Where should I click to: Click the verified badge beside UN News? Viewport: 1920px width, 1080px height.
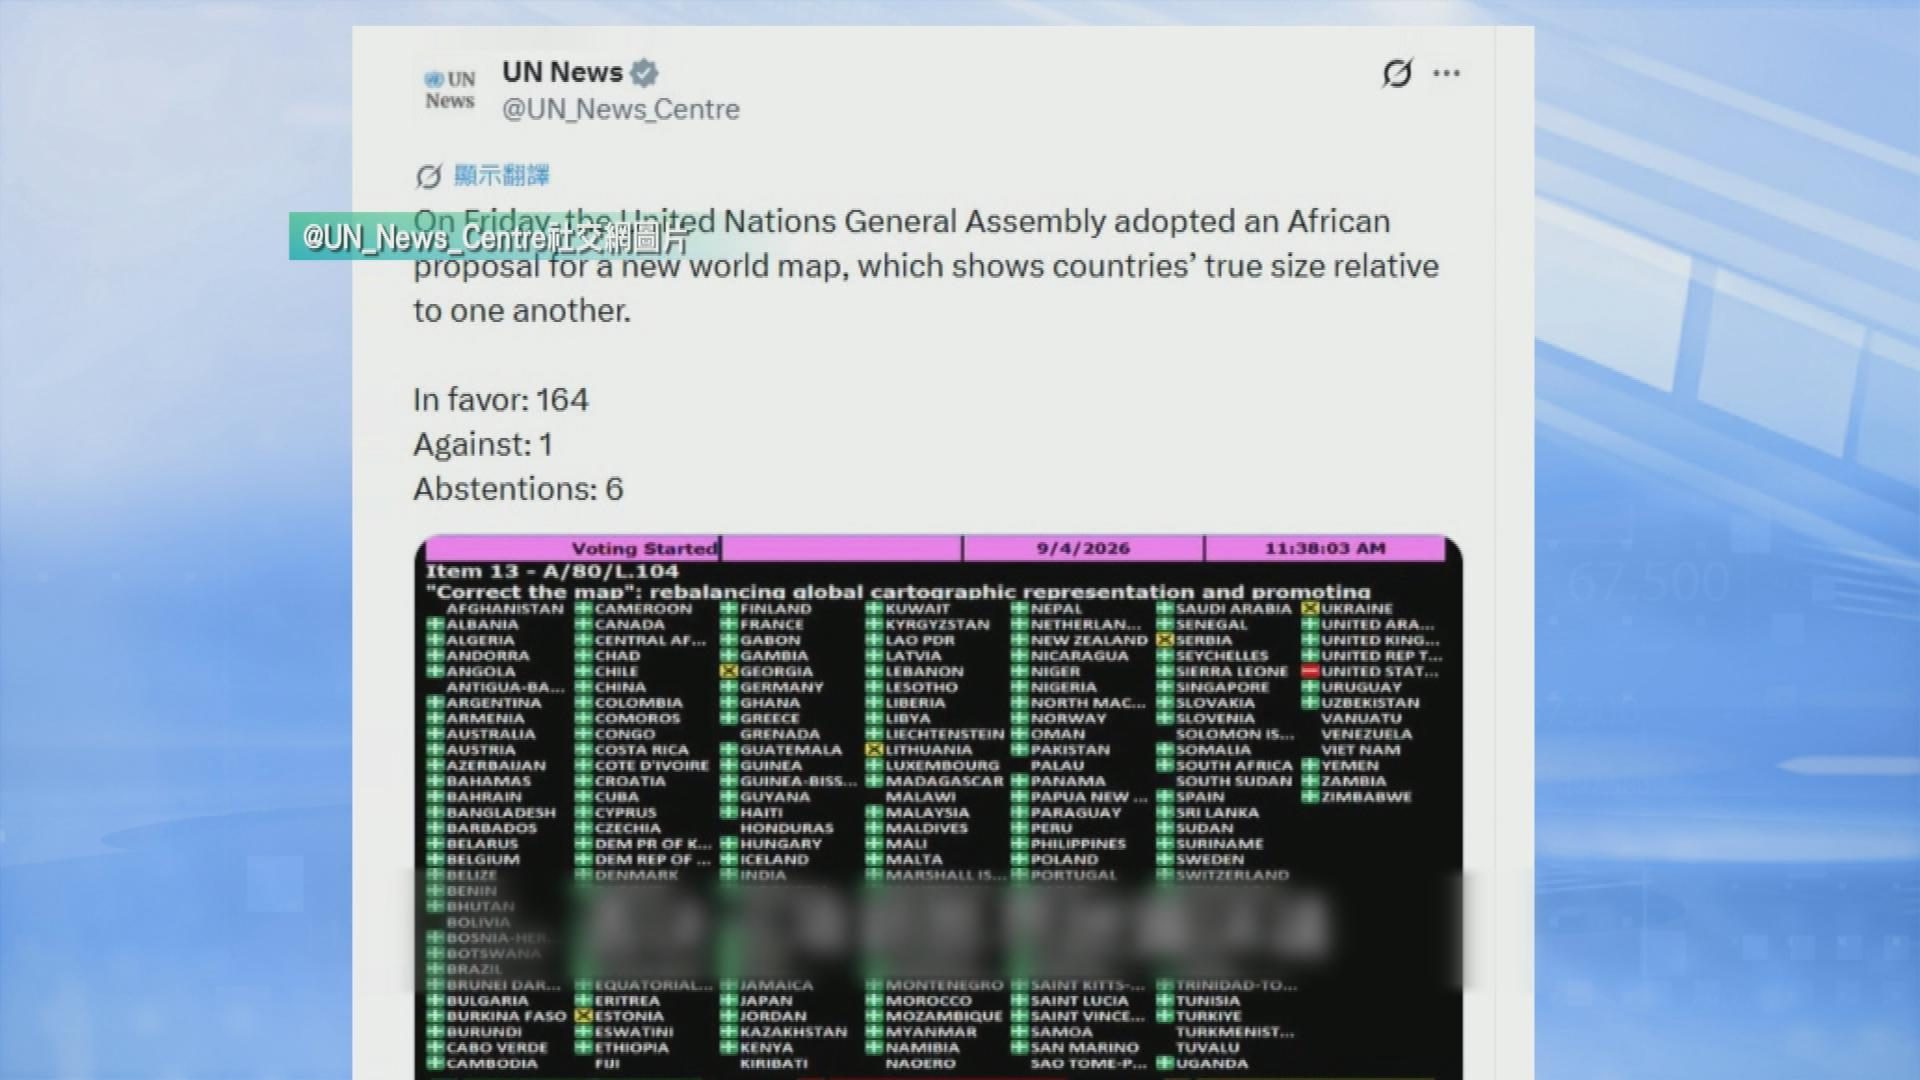point(644,73)
